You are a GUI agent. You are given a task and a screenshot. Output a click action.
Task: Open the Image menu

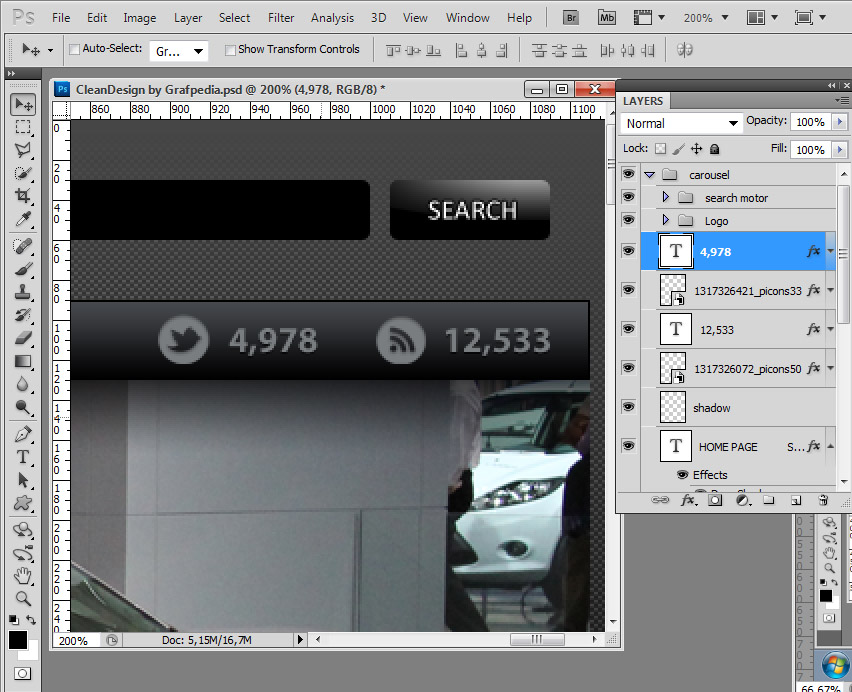click(x=140, y=18)
